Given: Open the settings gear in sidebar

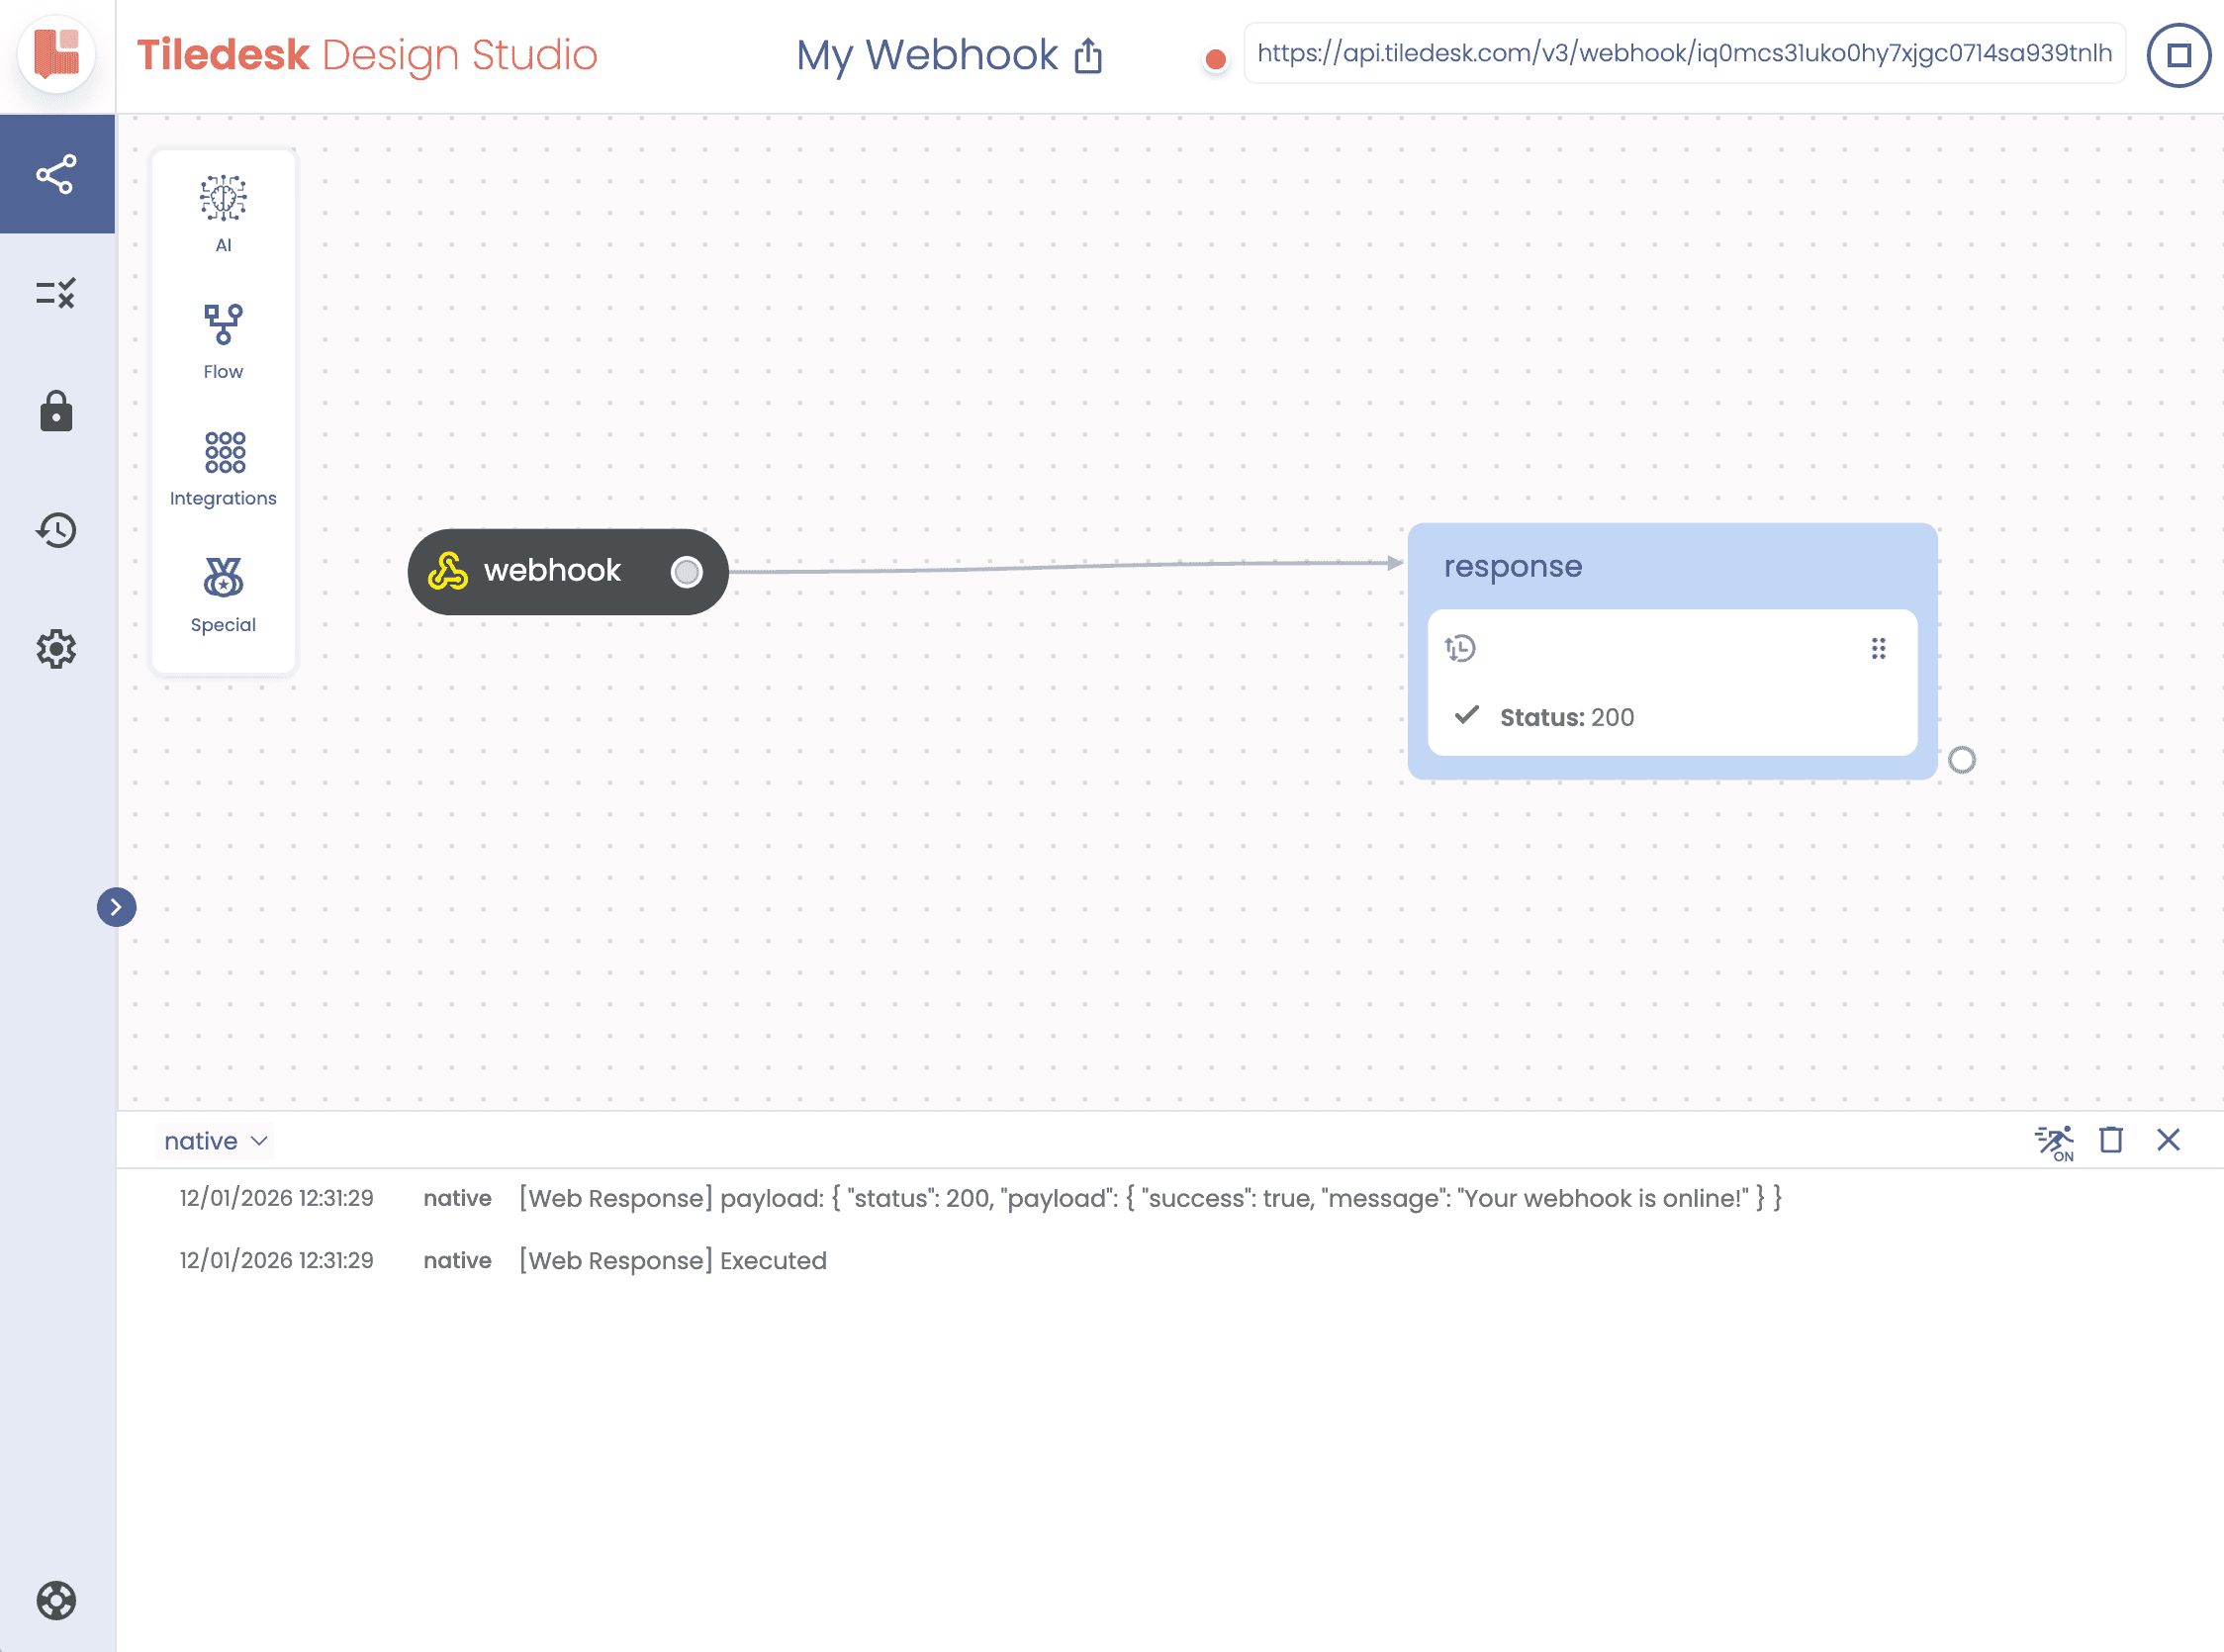Looking at the screenshot, I should 56,649.
